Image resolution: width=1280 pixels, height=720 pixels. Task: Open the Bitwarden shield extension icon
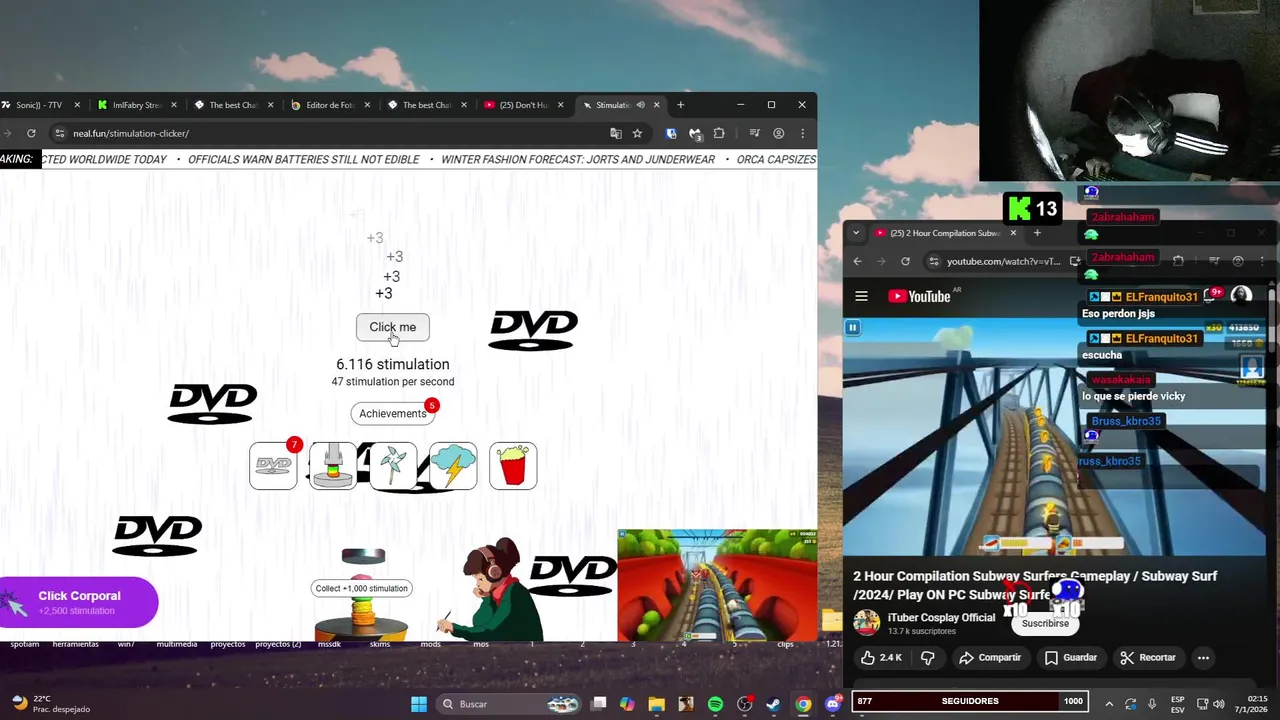click(x=671, y=133)
